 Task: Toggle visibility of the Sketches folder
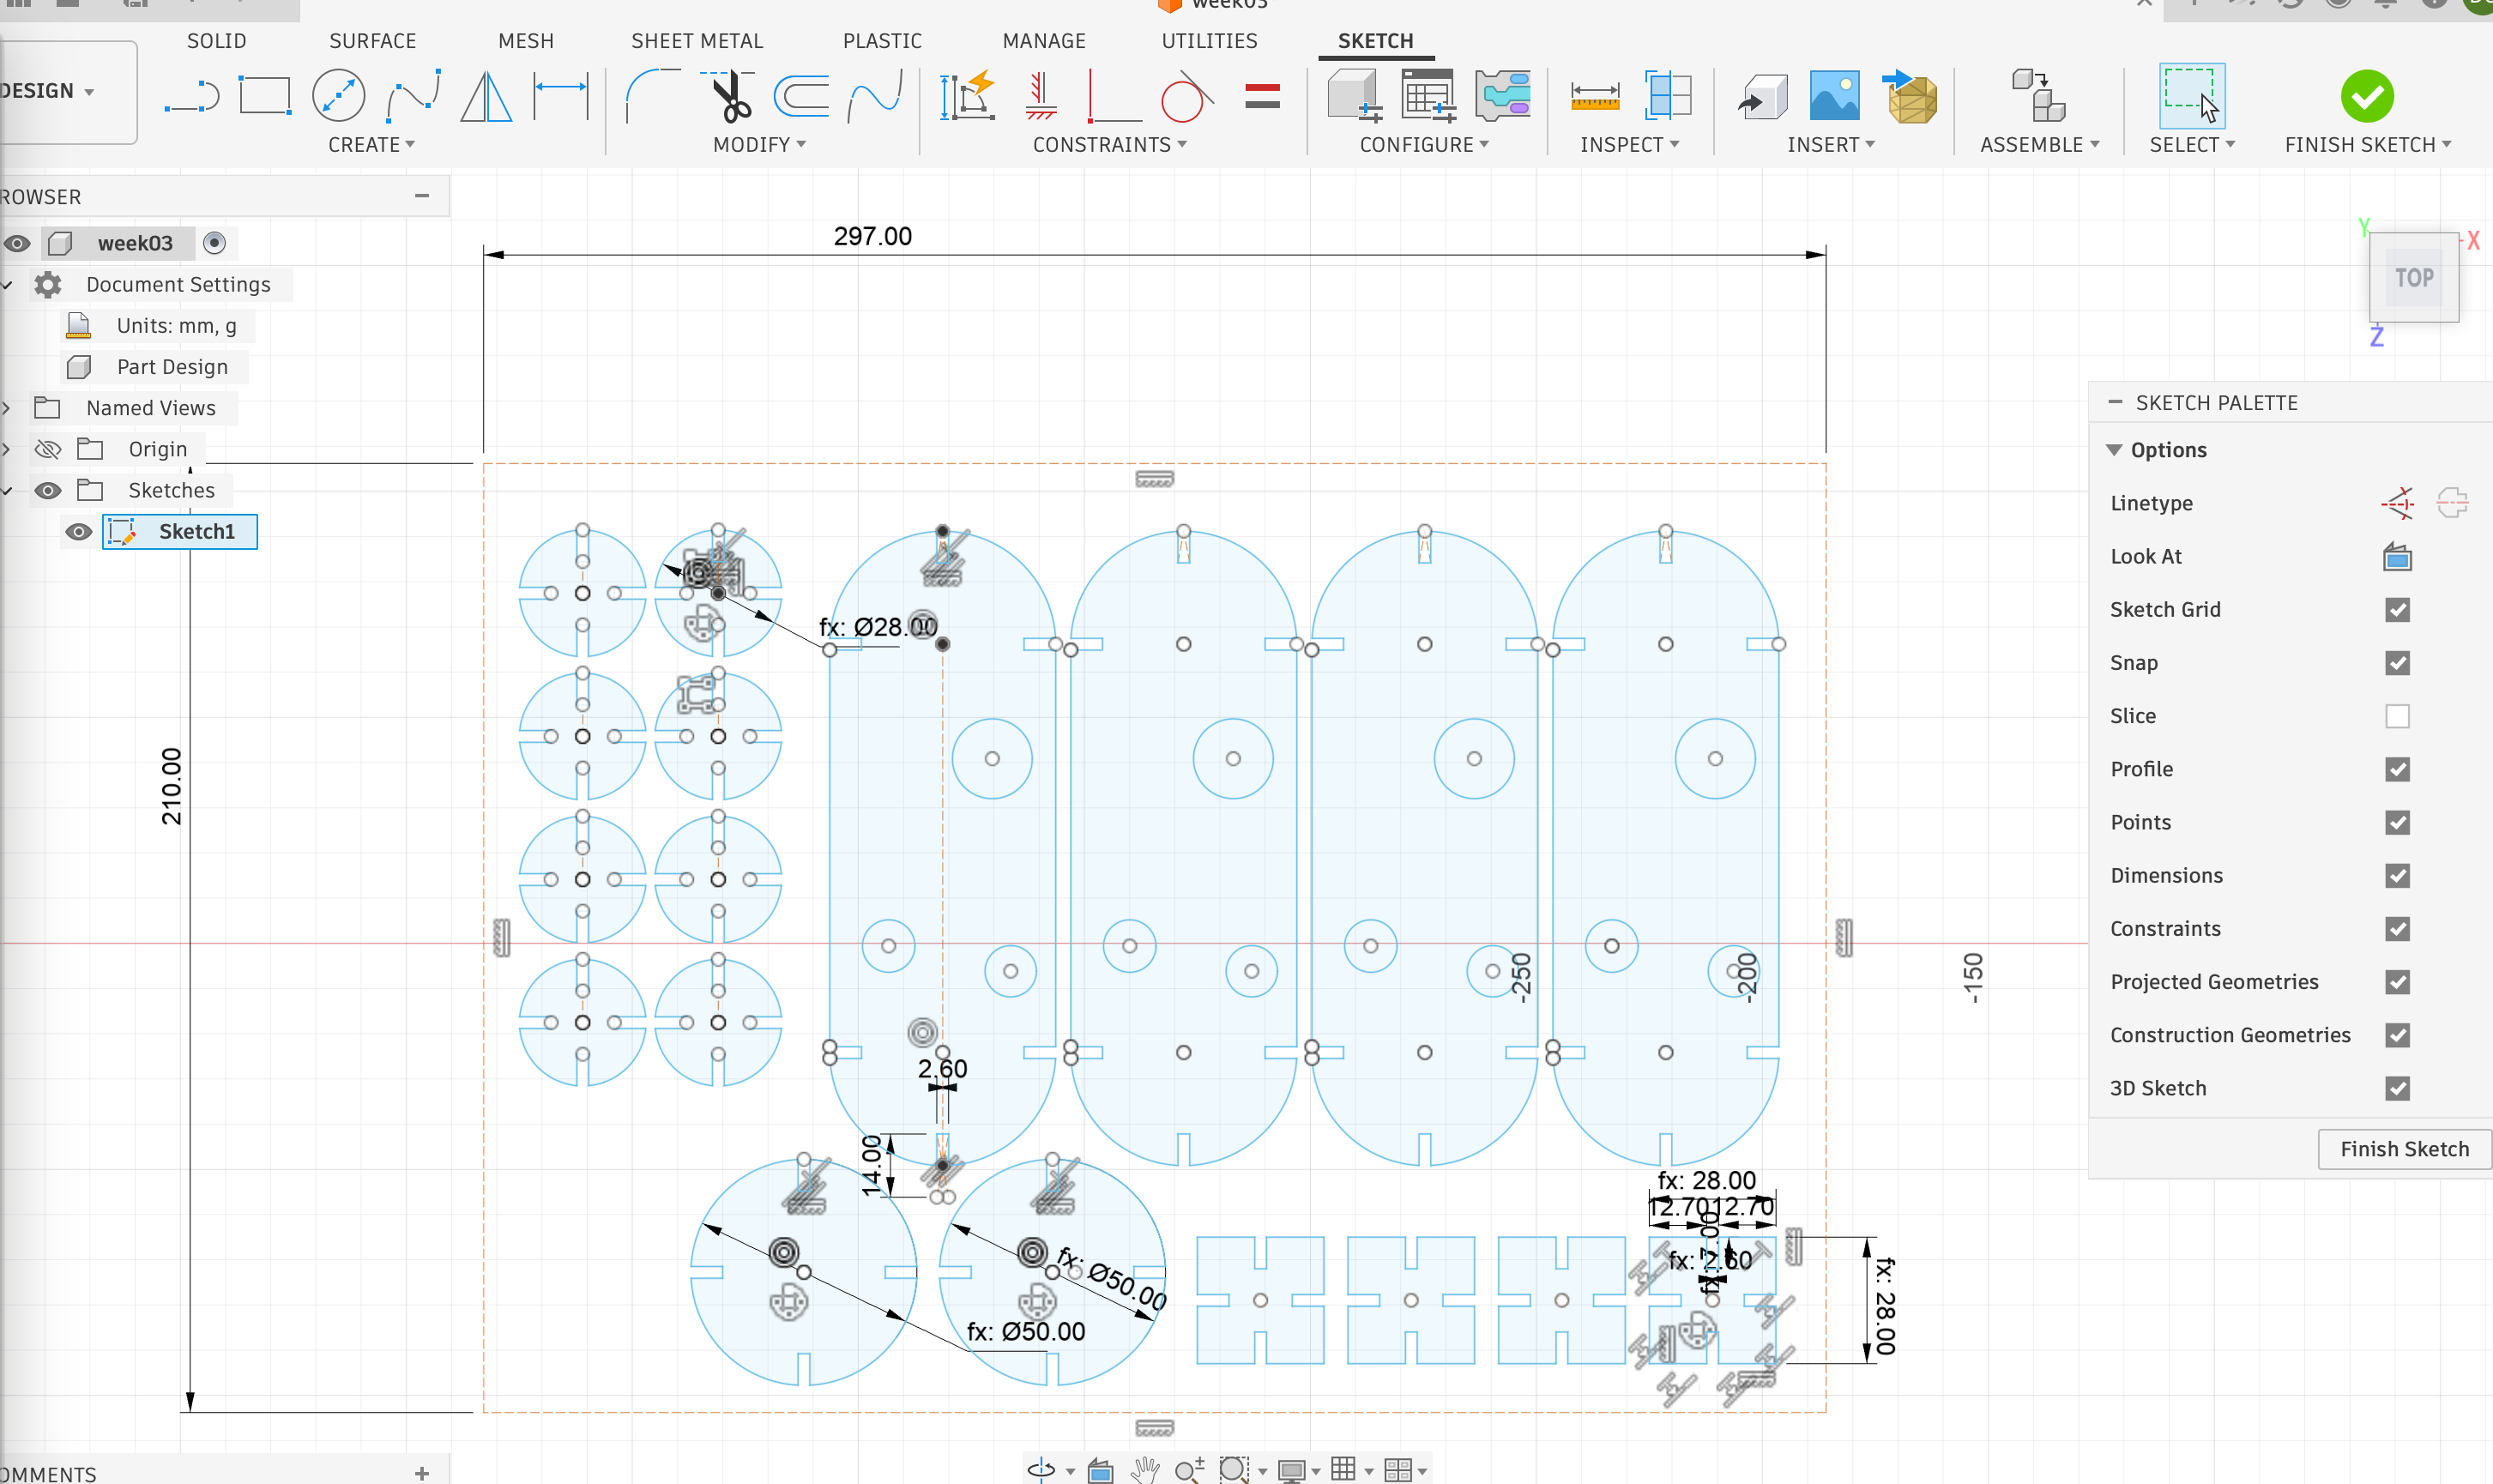pos(47,491)
